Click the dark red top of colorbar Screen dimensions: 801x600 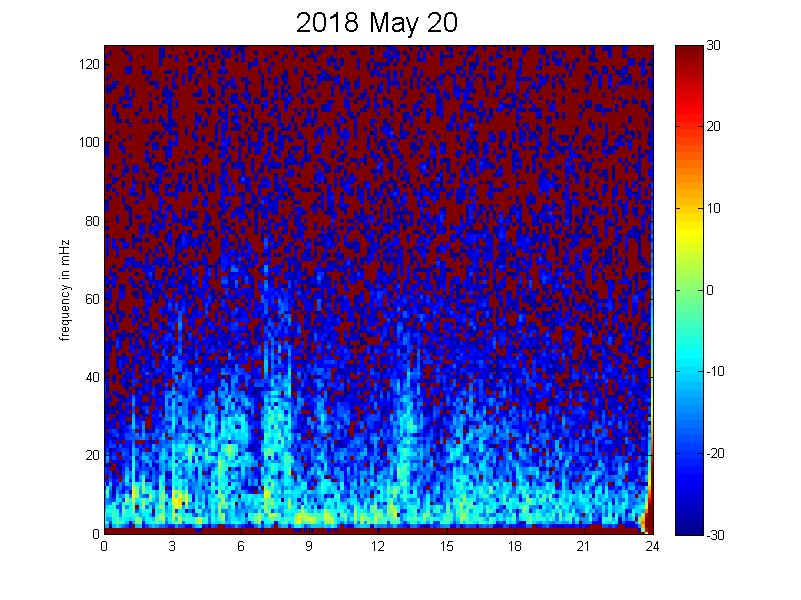coord(689,54)
